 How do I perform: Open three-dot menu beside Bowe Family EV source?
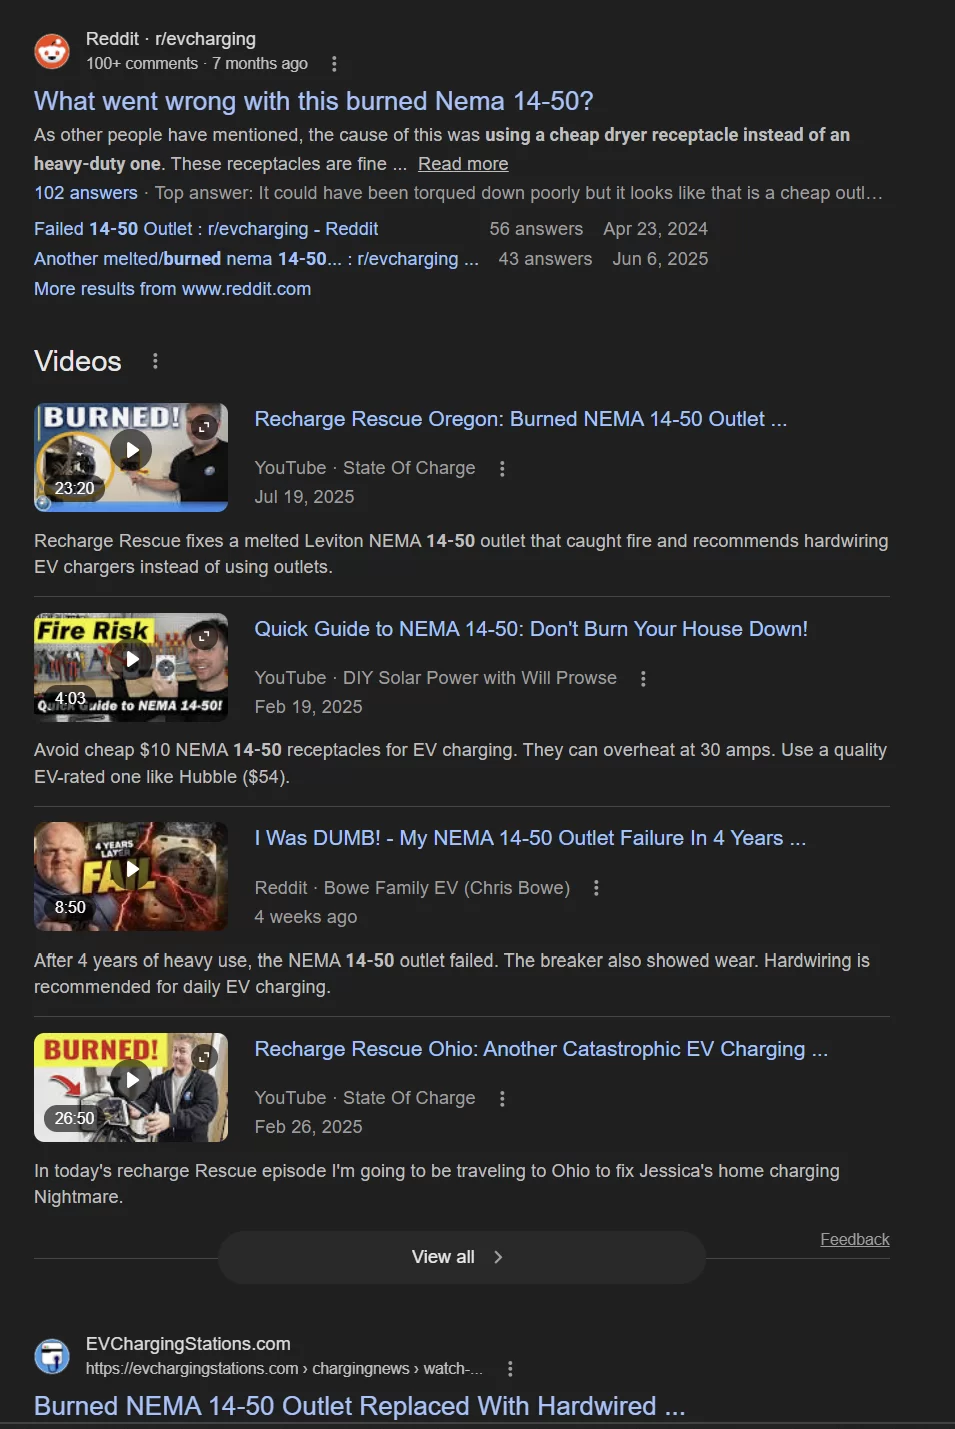pos(596,888)
